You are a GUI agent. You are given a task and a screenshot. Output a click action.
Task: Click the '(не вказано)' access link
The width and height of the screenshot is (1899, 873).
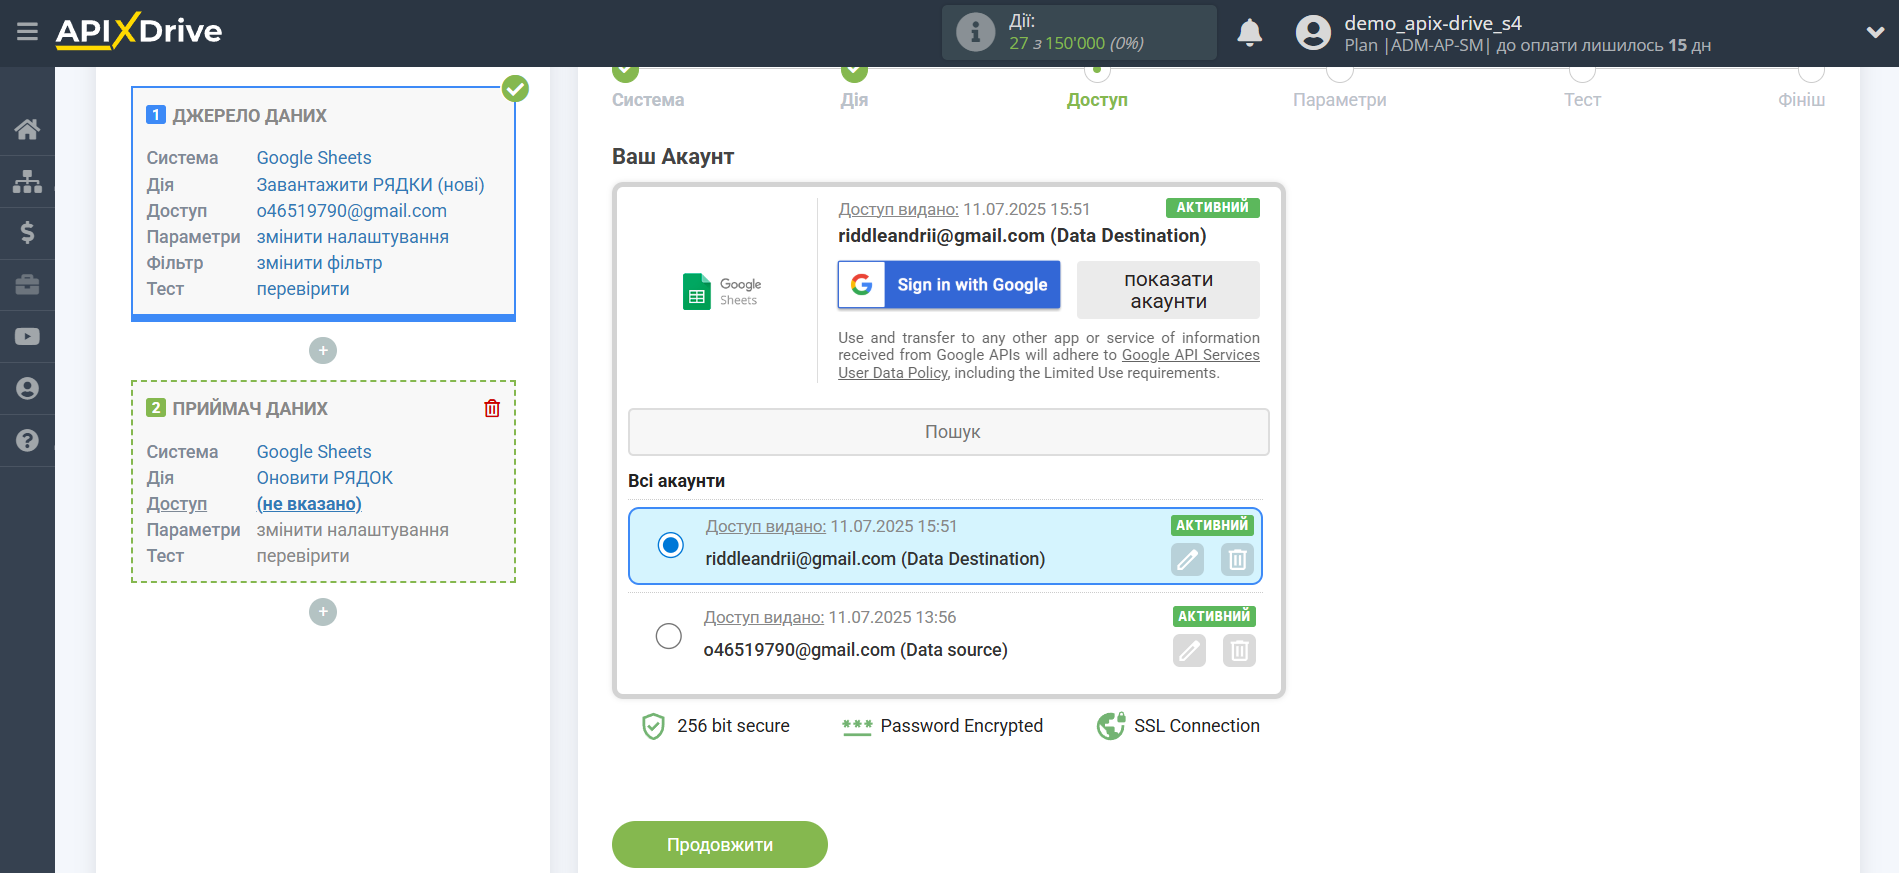pos(309,504)
